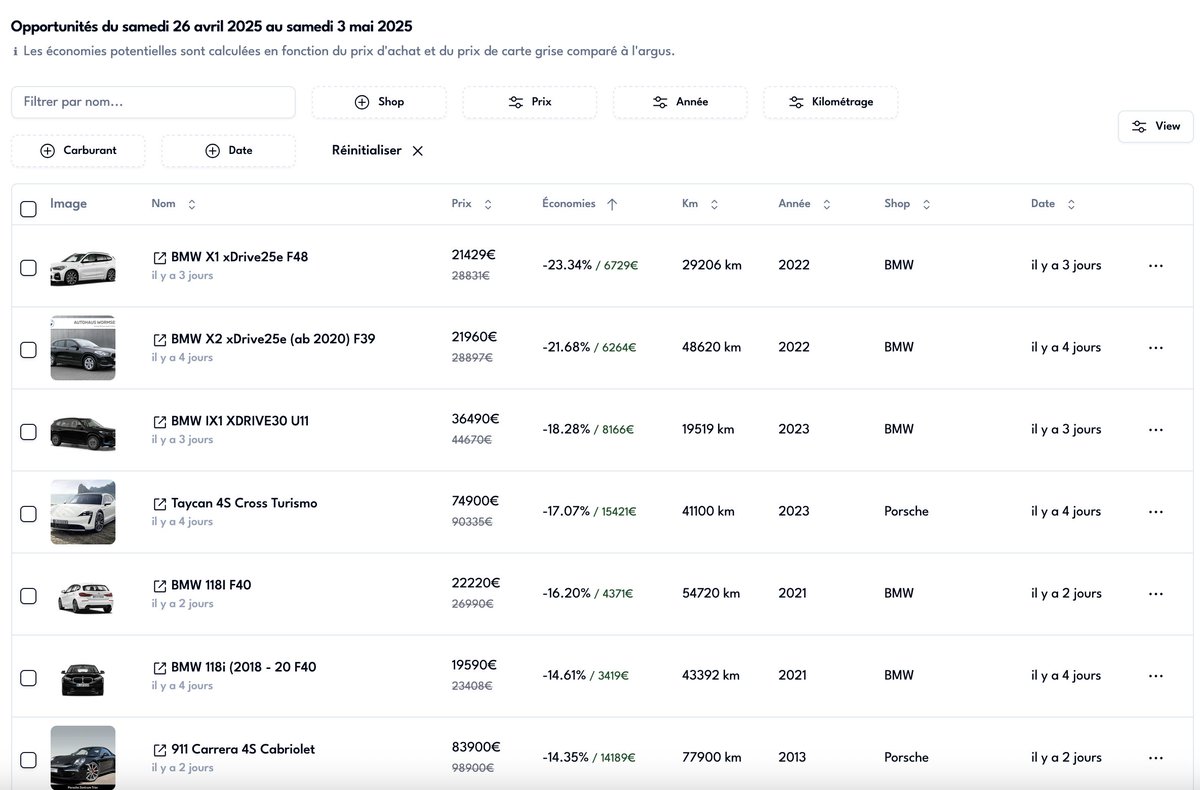The image size is (1200, 790).
Task: Select the BMW 118I F40 row checkbox
Action: (28, 595)
